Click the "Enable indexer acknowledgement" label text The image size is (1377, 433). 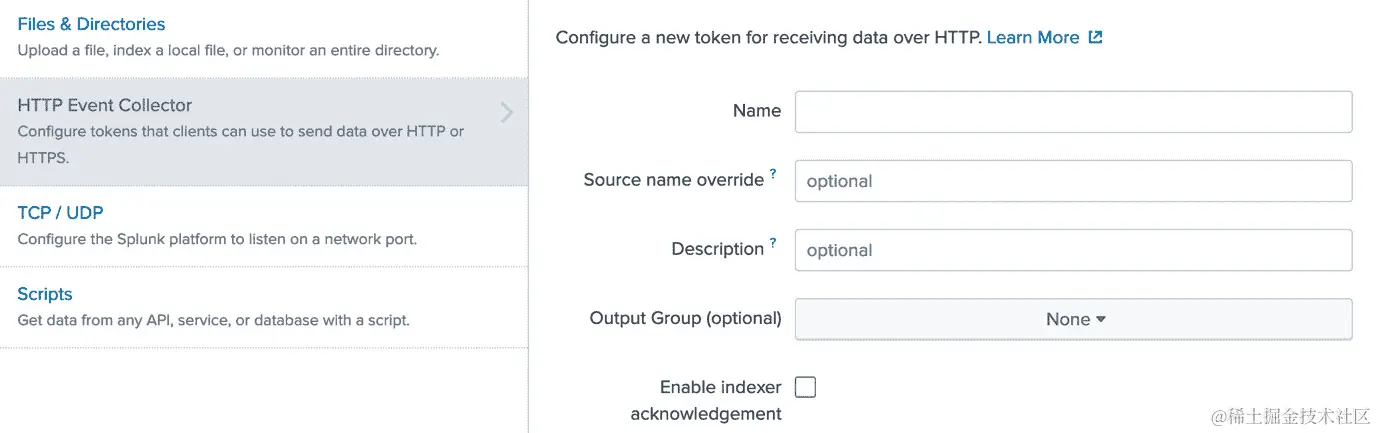pyautogui.click(x=706, y=400)
